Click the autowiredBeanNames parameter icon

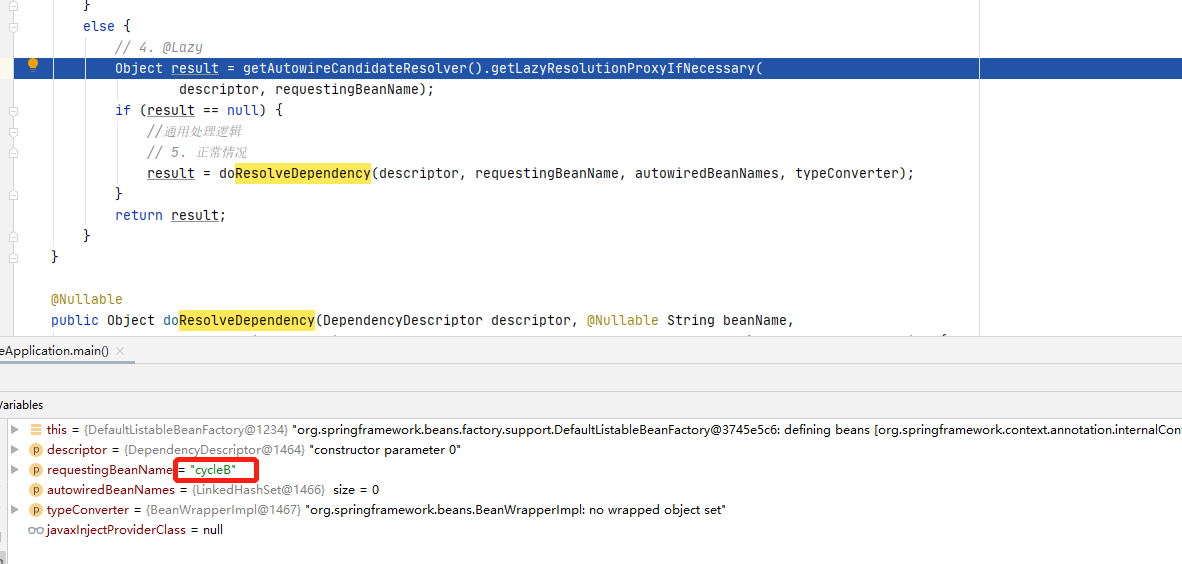(x=36, y=490)
